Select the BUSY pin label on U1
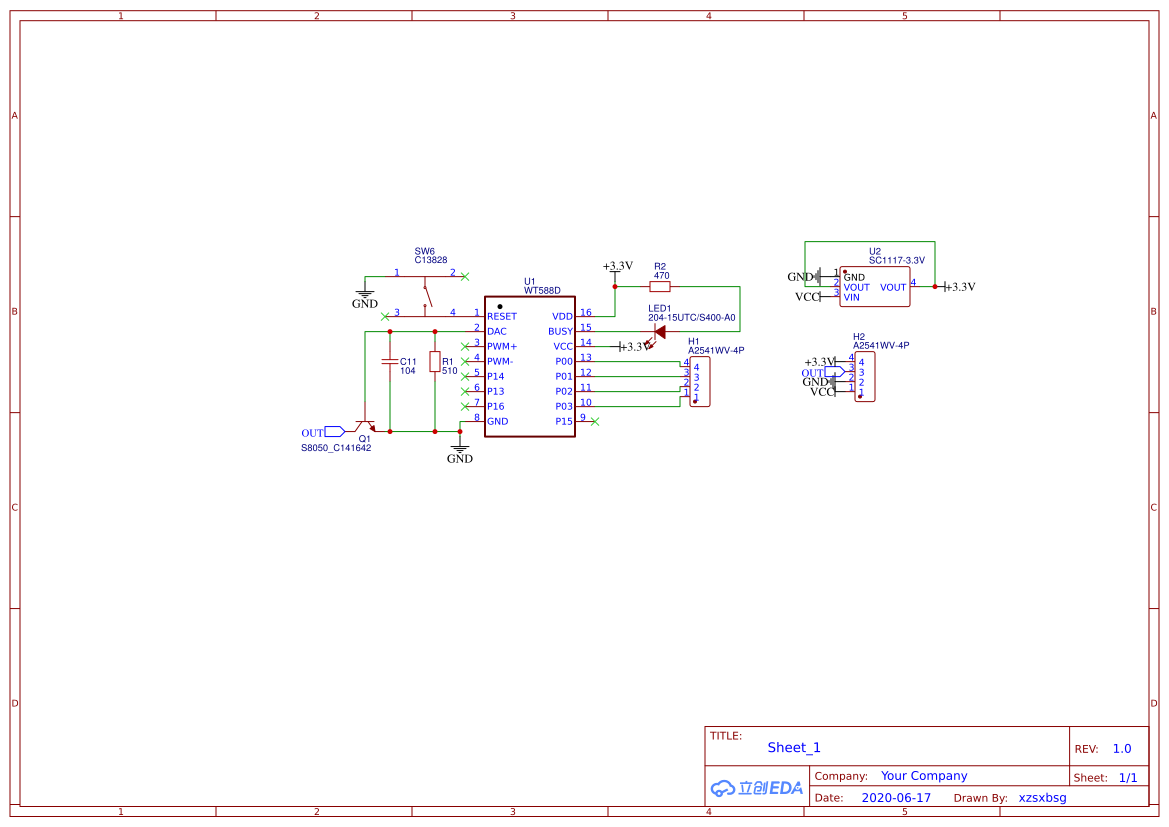Screen dimensions: 1169x827 coord(561,331)
